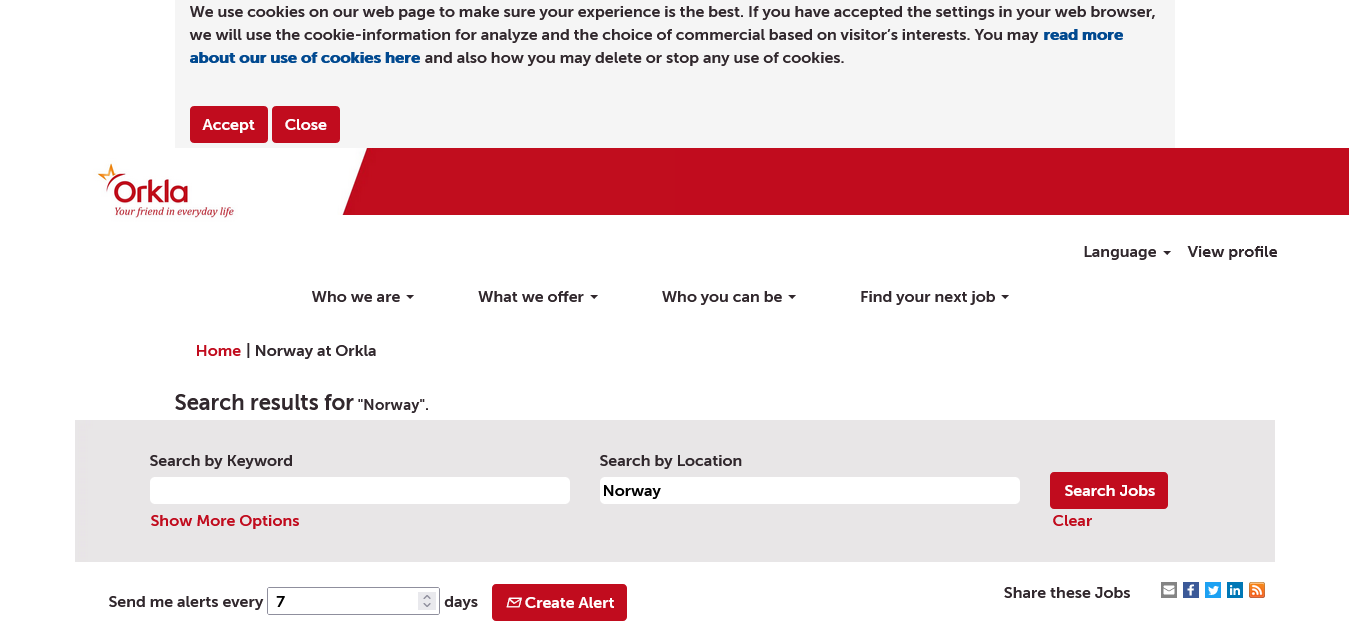Share jobs via the email icon
The image size is (1366, 643).
click(x=1169, y=590)
